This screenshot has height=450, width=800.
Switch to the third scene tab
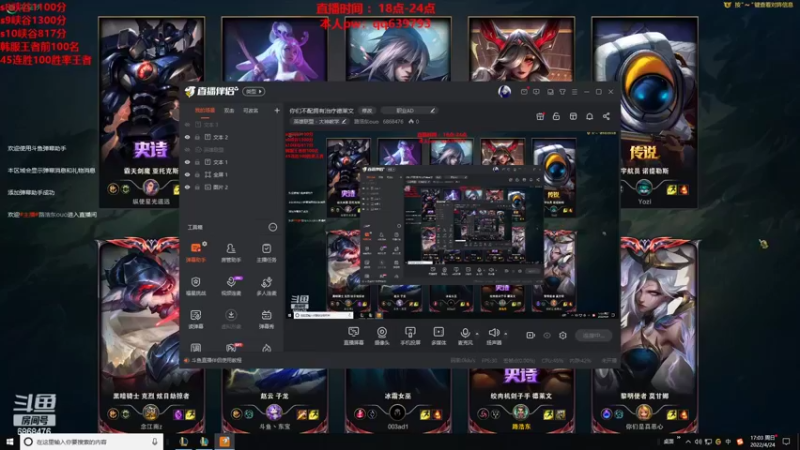(x=250, y=111)
